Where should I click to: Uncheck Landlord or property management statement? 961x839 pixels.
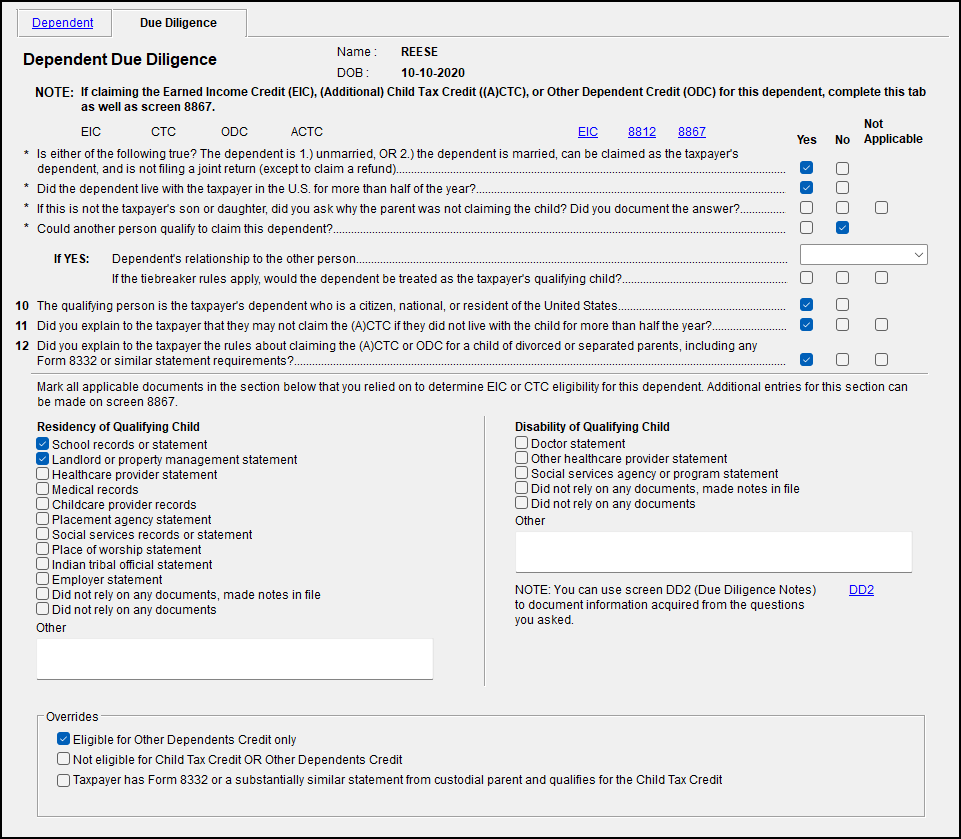[x=42, y=459]
